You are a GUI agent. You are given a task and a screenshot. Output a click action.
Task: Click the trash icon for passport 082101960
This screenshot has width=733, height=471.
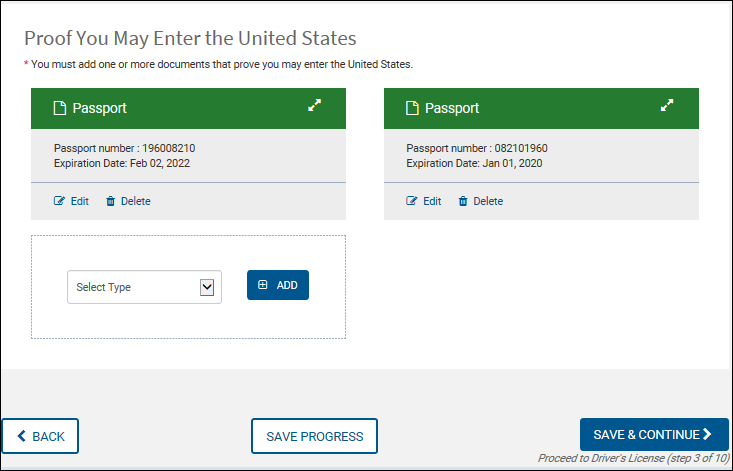tap(463, 201)
